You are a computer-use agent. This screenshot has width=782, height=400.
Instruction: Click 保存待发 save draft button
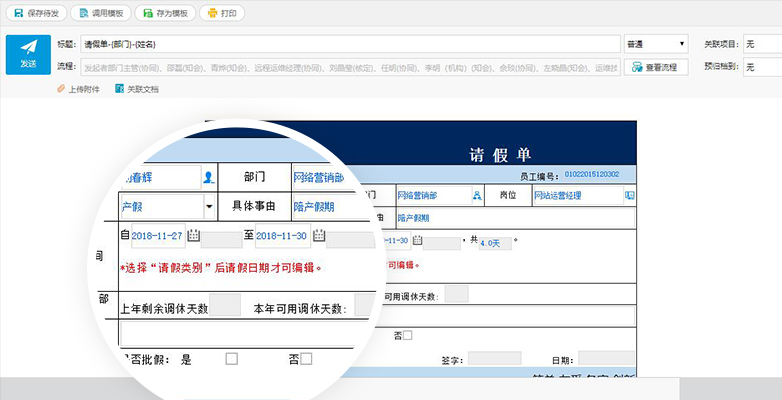click(x=37, y=13)
